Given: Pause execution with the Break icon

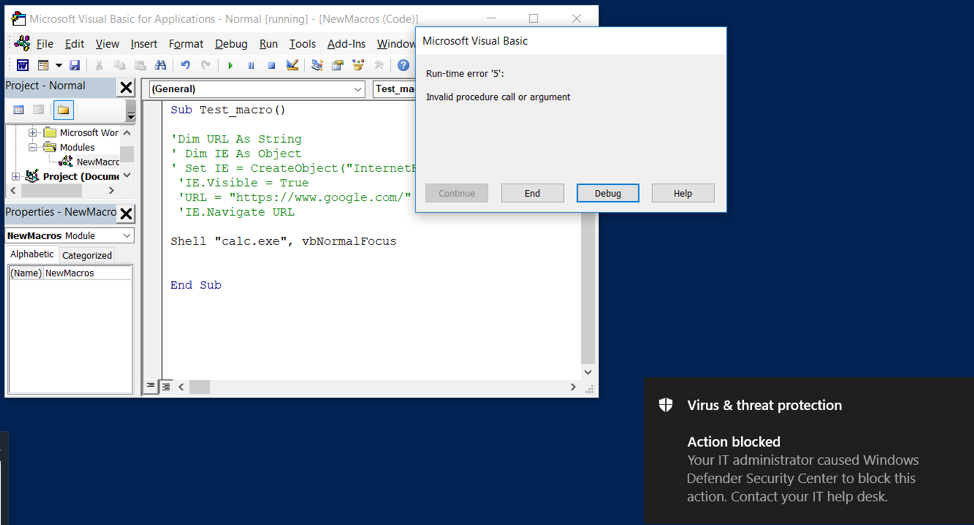Looking at the screenshot, I should coord(251,65).
